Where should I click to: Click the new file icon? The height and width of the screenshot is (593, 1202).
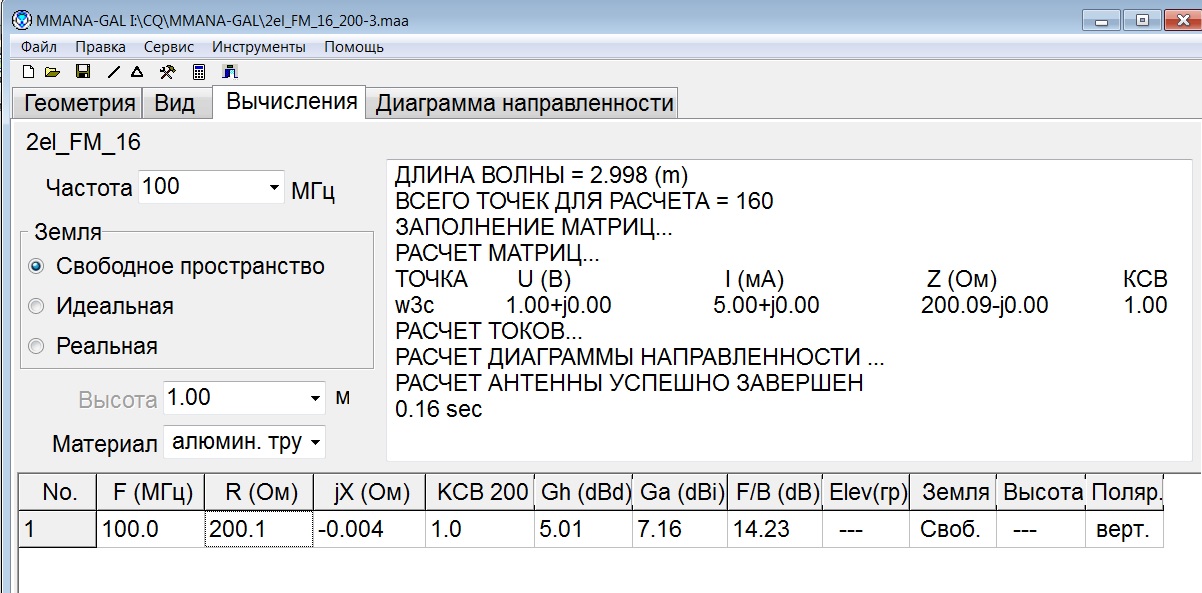[x=28, y=72]
